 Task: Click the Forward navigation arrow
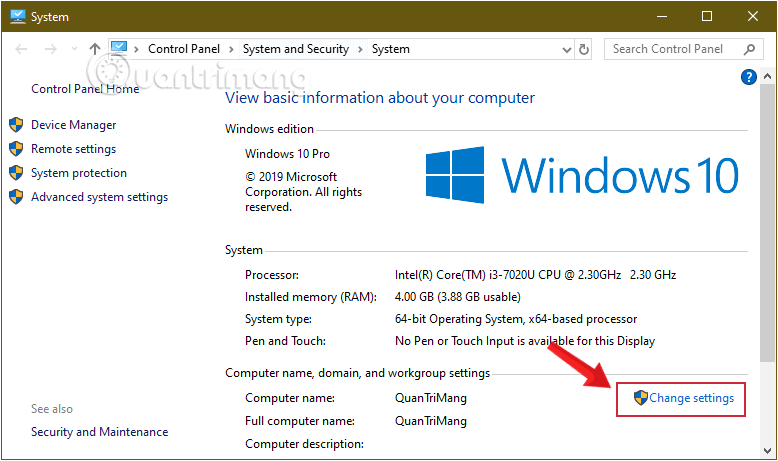pos(50,49)
